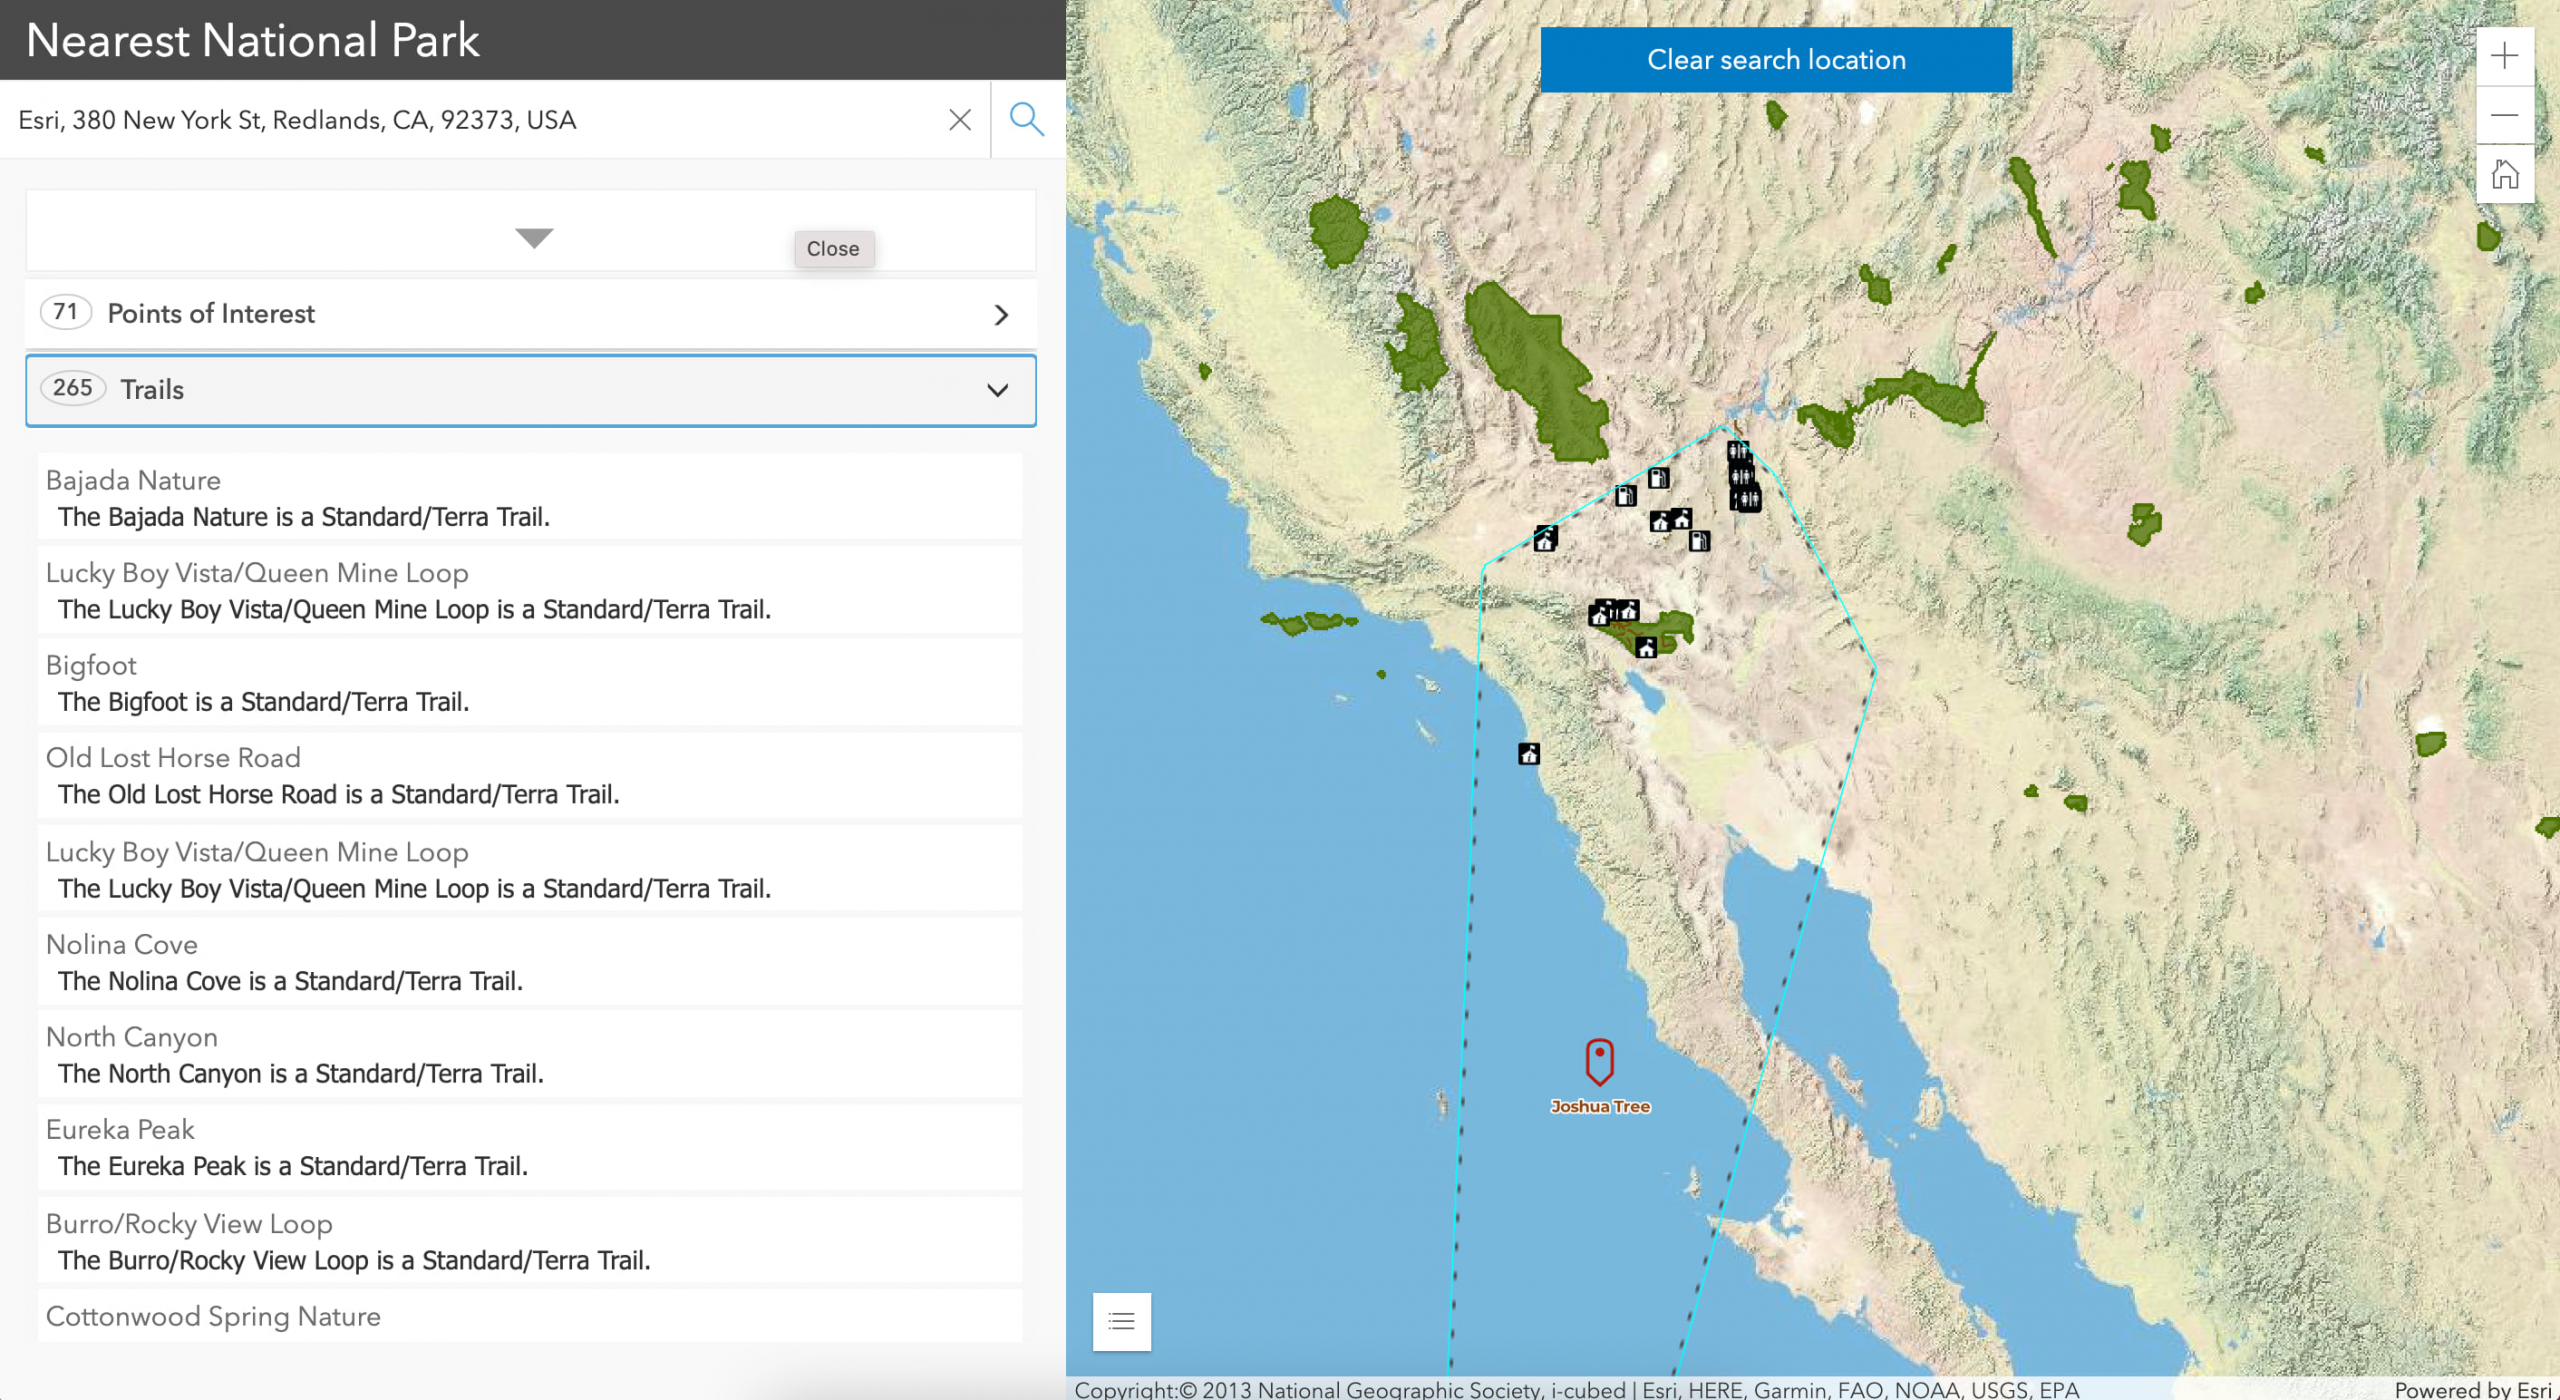2560x1400 pixels.
Task: Click the campground icon in the ocean
Action: [1528, 754]
